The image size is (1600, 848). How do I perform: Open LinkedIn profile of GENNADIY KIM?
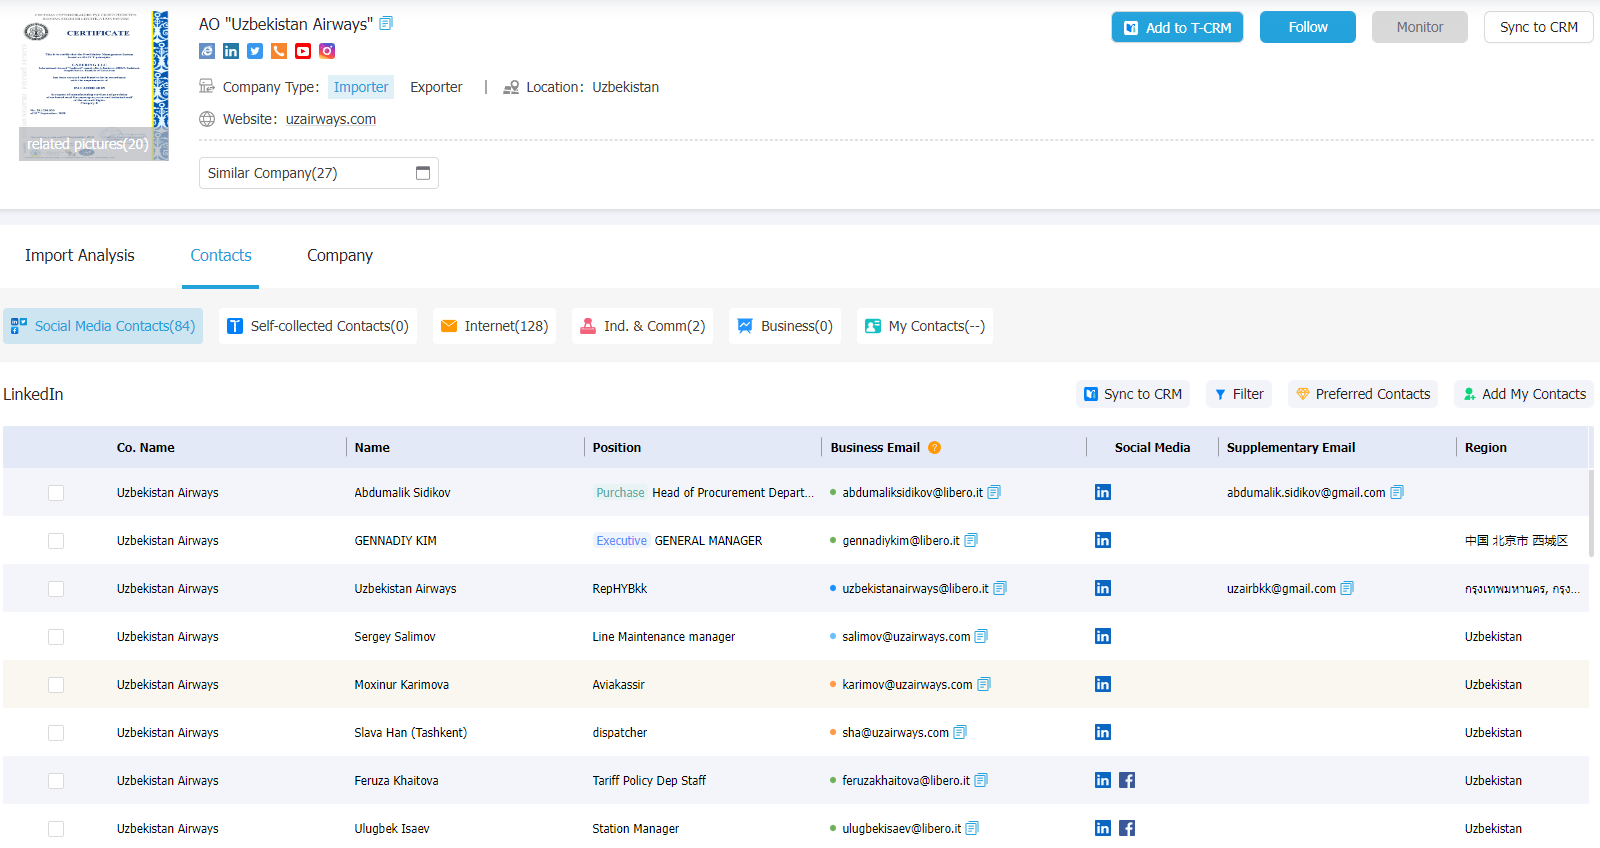(x=1103, y=540)
